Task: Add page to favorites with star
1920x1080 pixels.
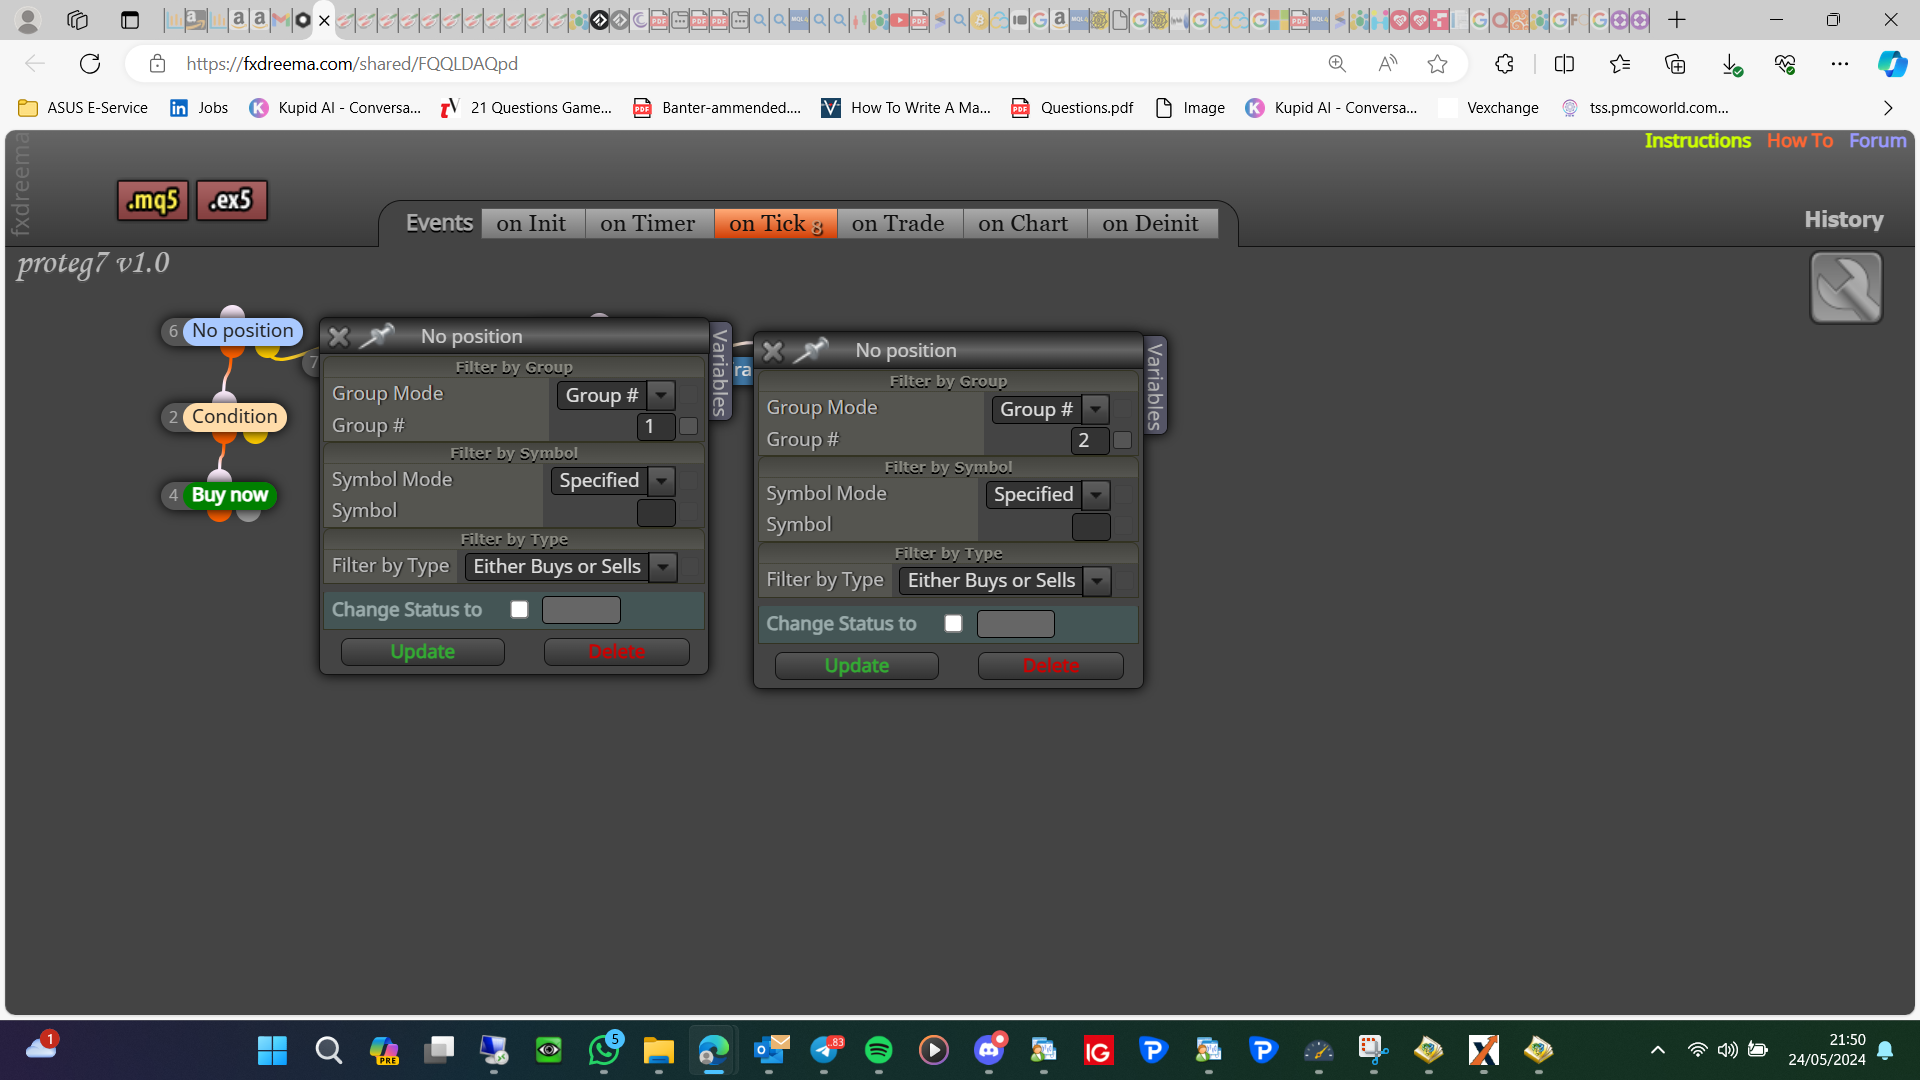Action: pos(1437,64)
